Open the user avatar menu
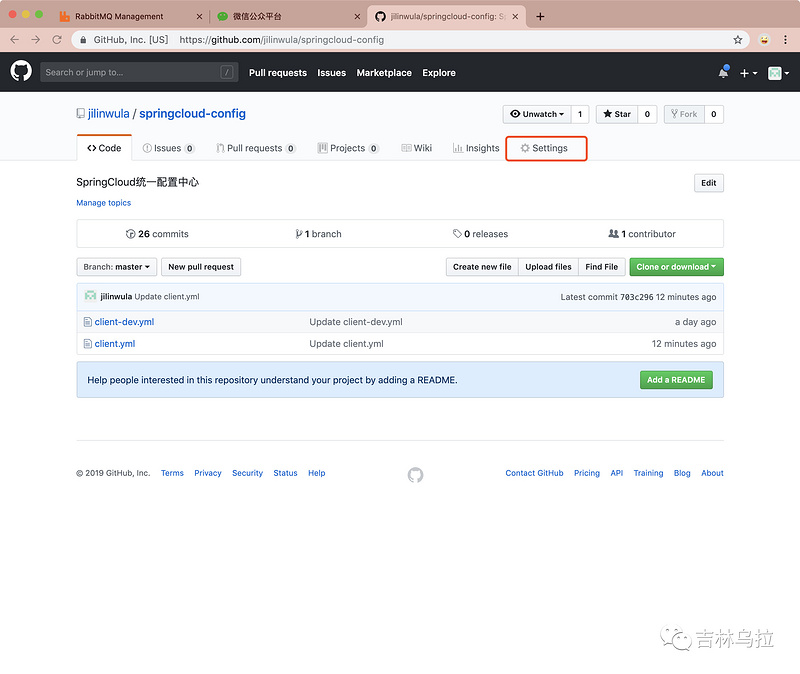800x674 pixels. [779, 73]
